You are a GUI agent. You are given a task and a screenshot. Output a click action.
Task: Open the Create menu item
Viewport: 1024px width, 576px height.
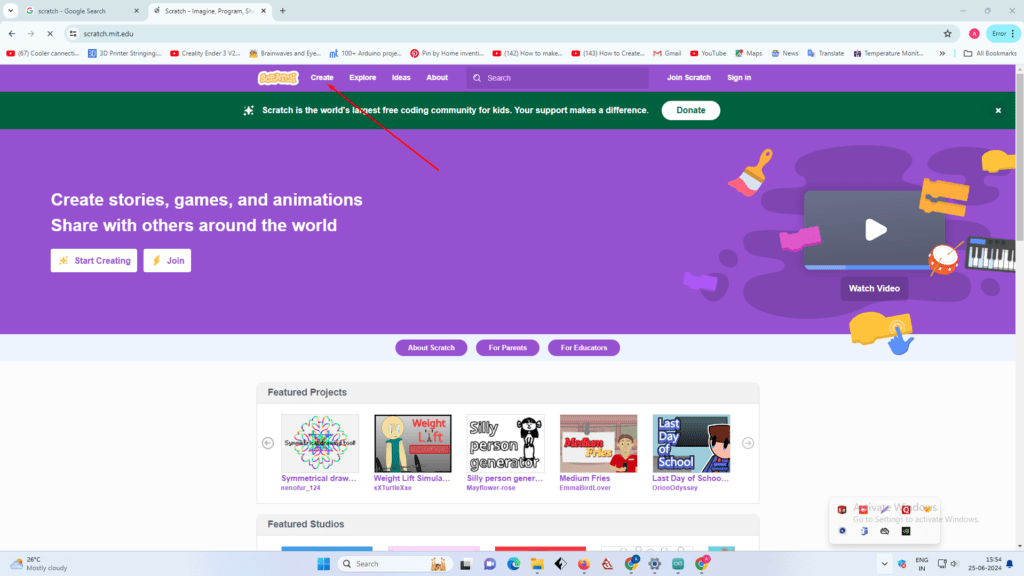322,78
